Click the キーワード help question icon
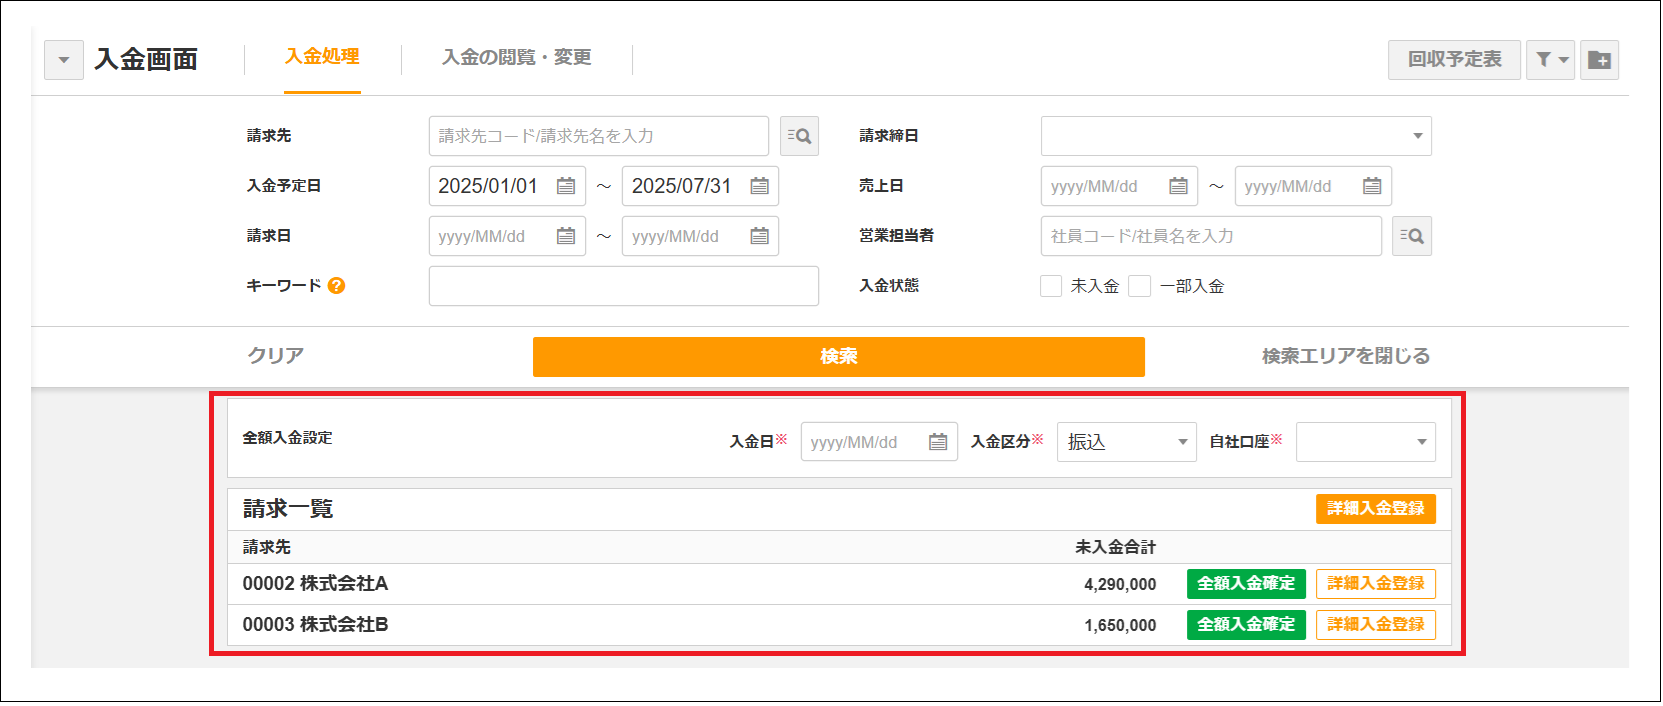1663x706 pixels. pyautogui.click(x=336, y=286)
